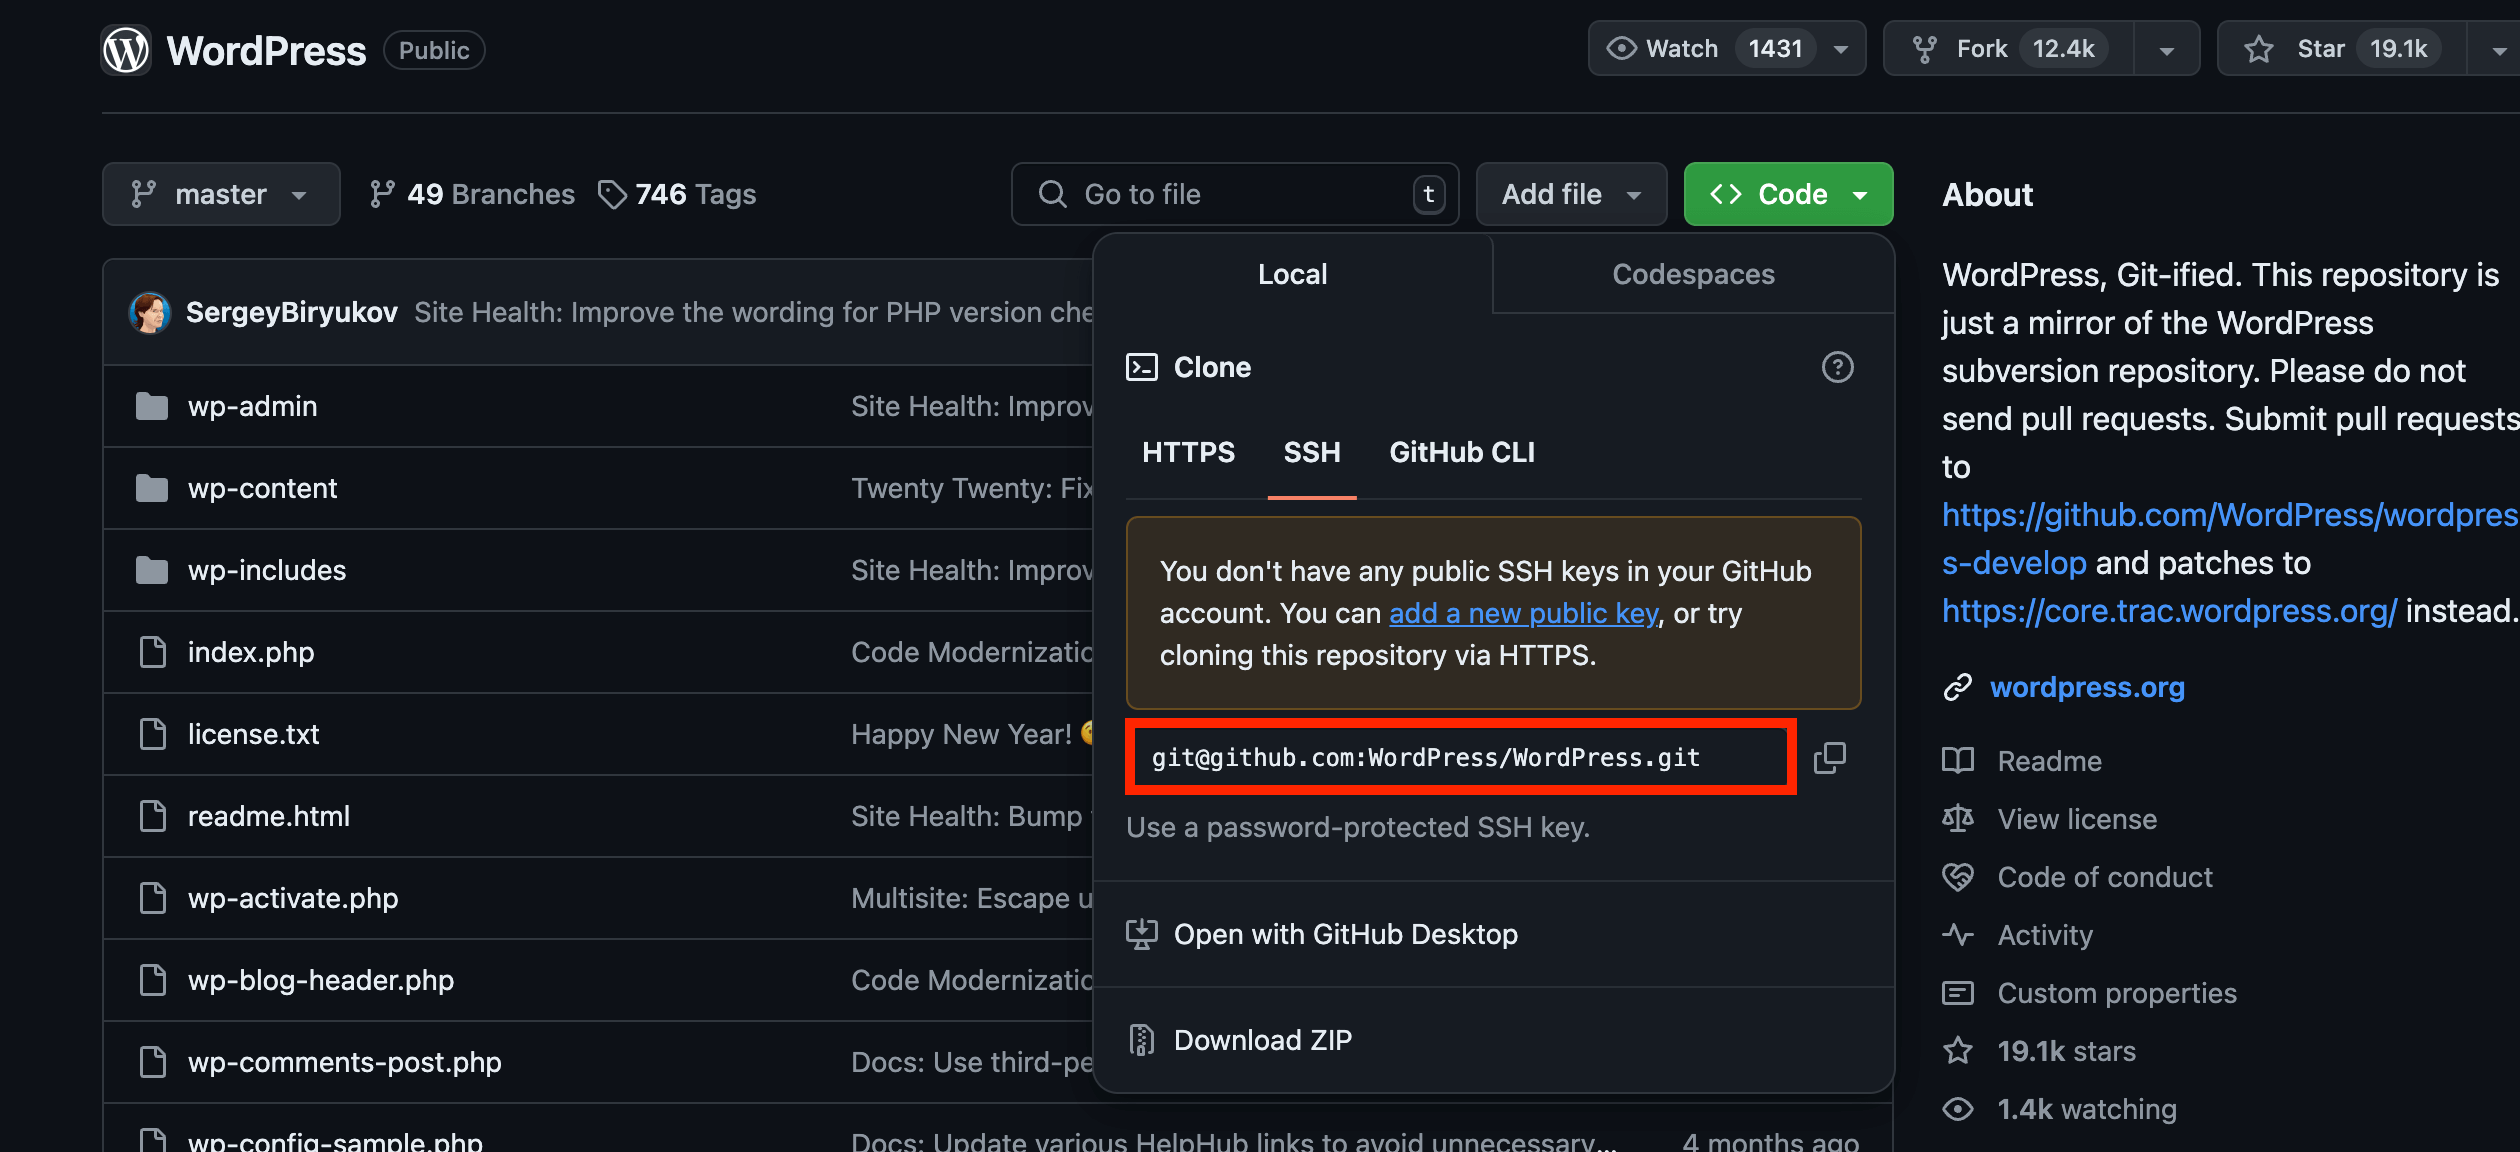Open the View license link
The image size is (2520, 1152).
tap(2077, 819)
